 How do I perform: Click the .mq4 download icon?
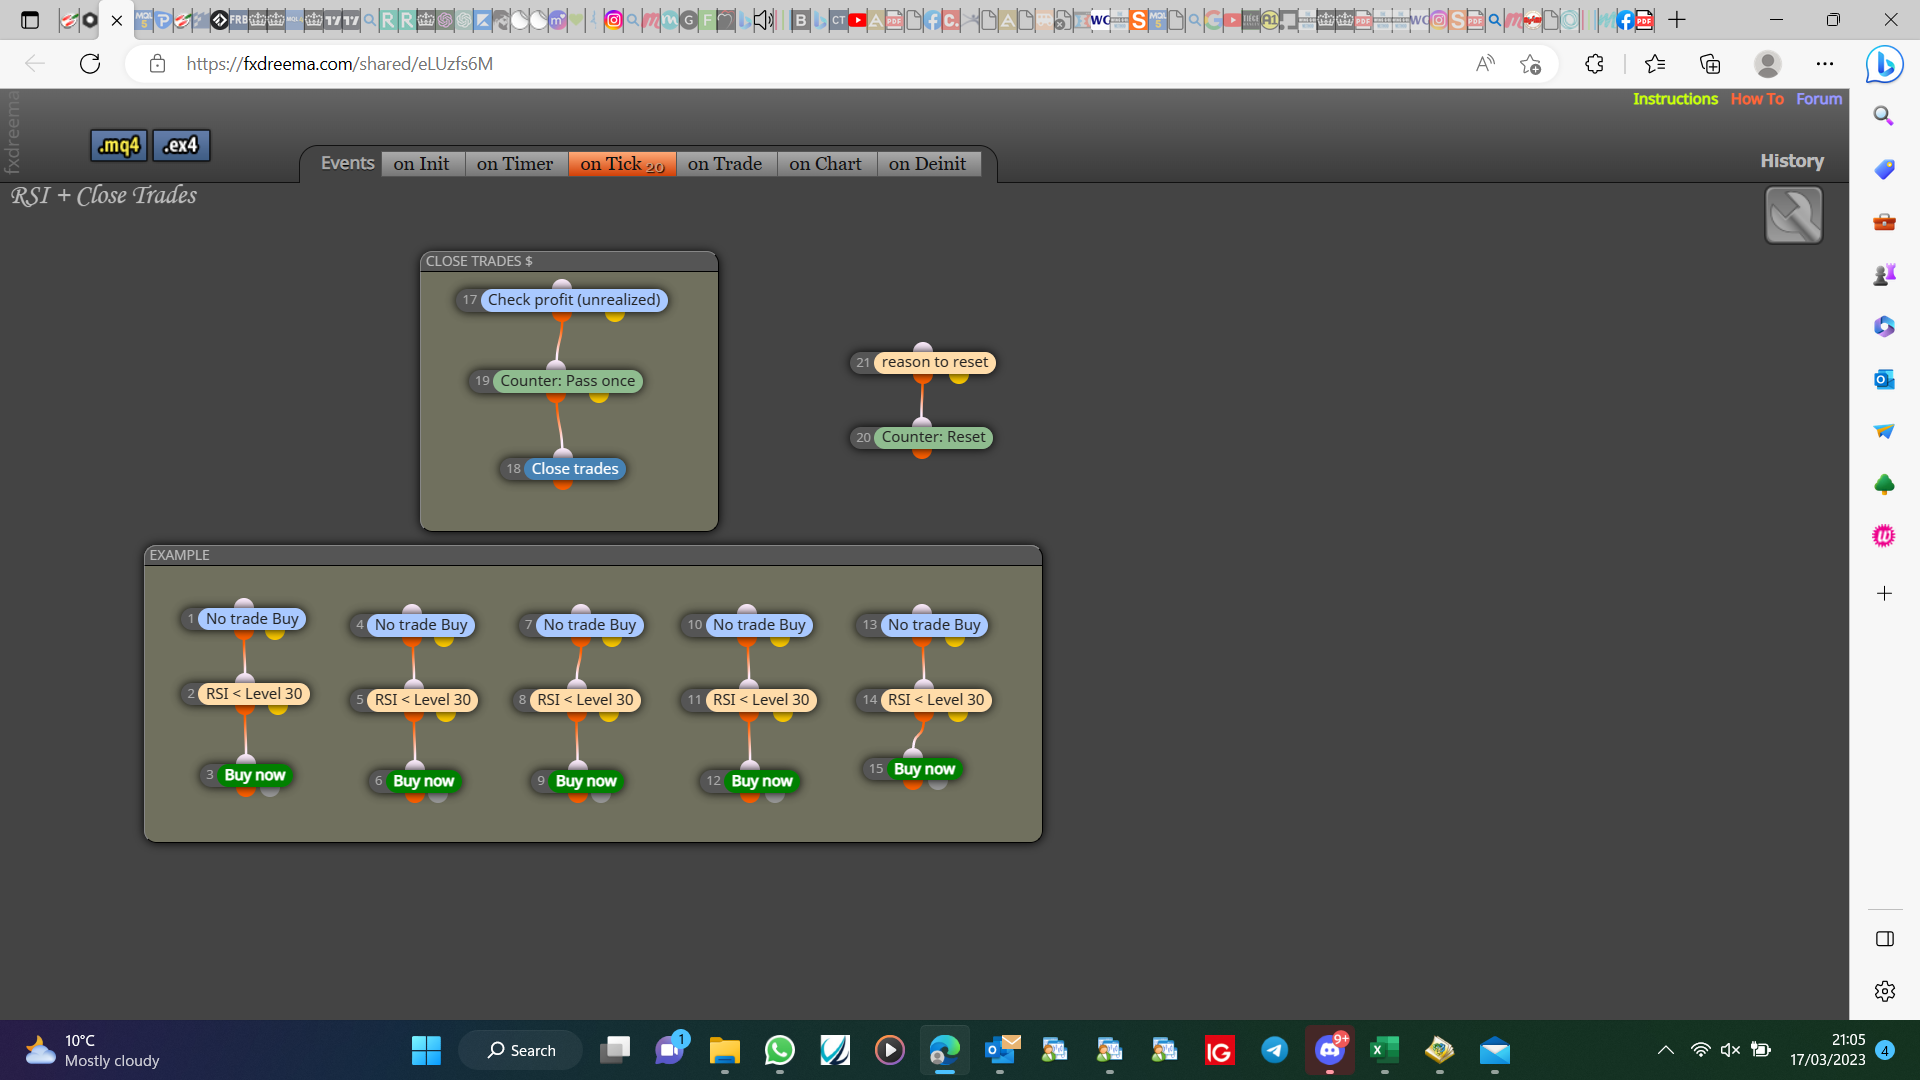tap(119, 146)
